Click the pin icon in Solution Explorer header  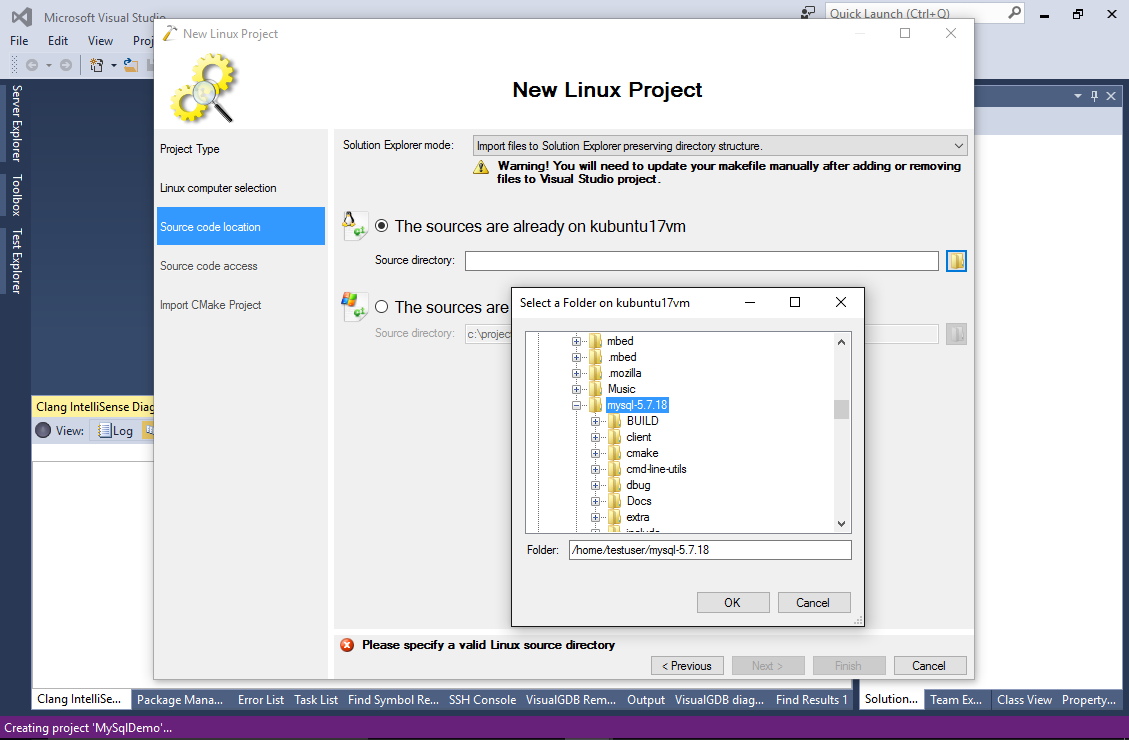pyautogui.click(x=1094, y=96)
